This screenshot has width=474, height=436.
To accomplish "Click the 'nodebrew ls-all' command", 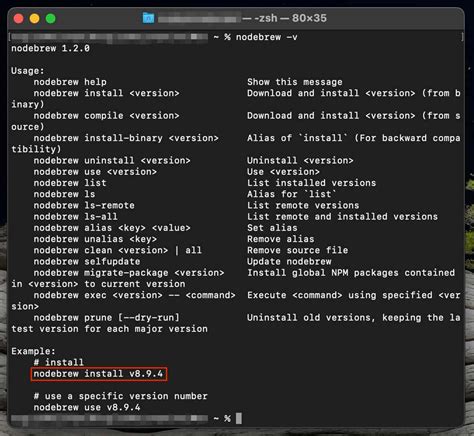I will (76, 217).
